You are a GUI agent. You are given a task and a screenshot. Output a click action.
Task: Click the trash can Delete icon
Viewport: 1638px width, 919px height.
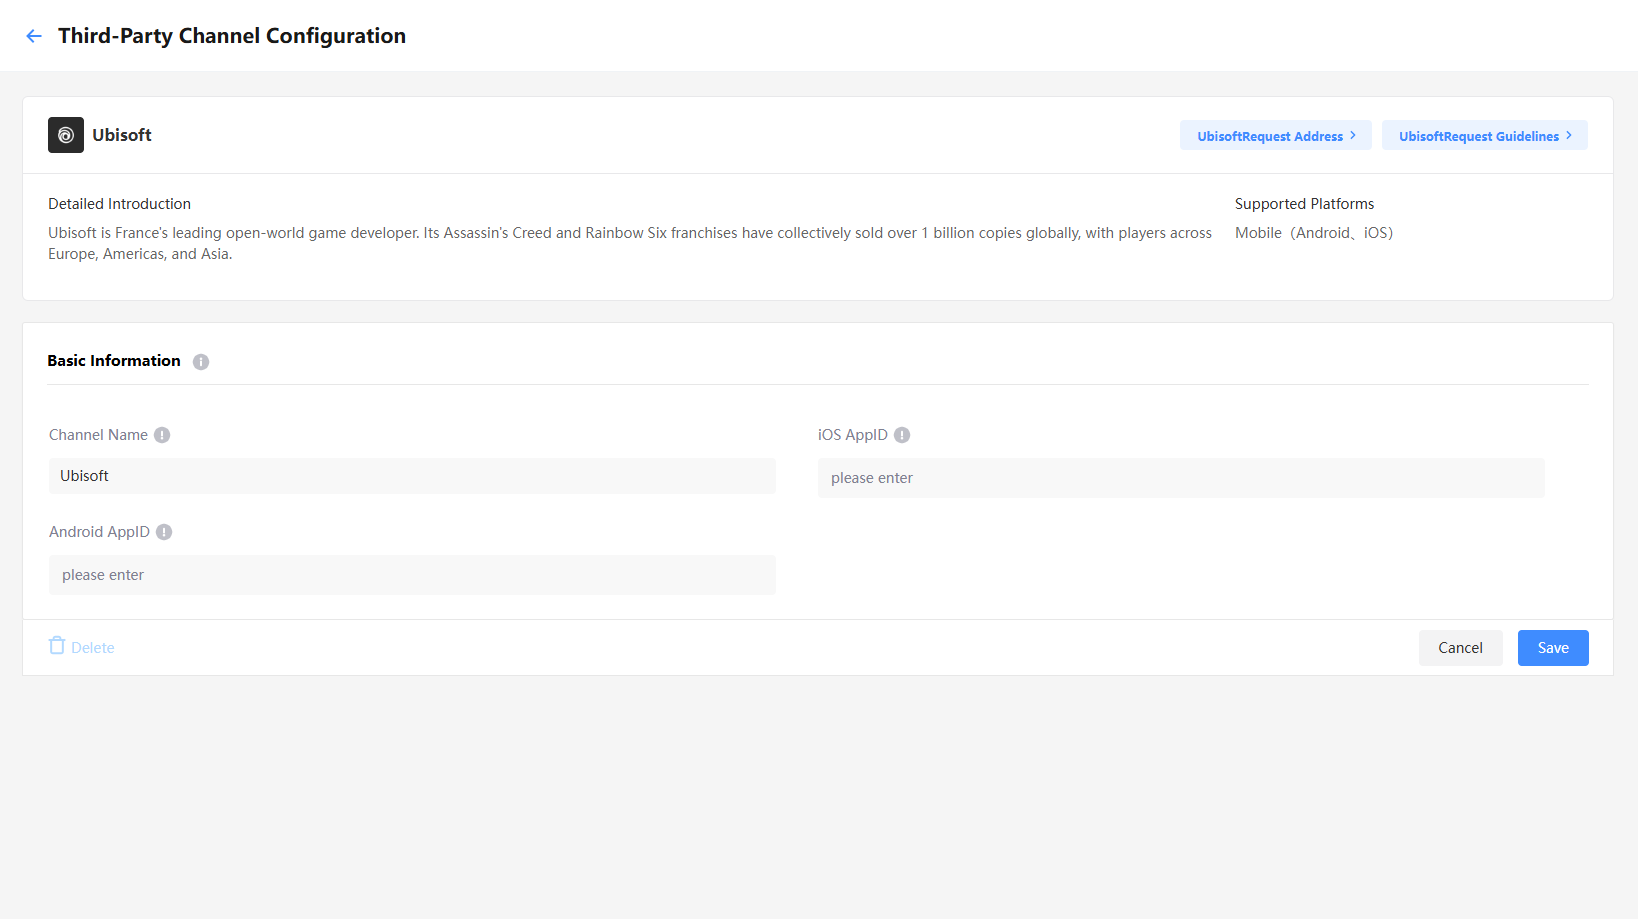(57, 646)
